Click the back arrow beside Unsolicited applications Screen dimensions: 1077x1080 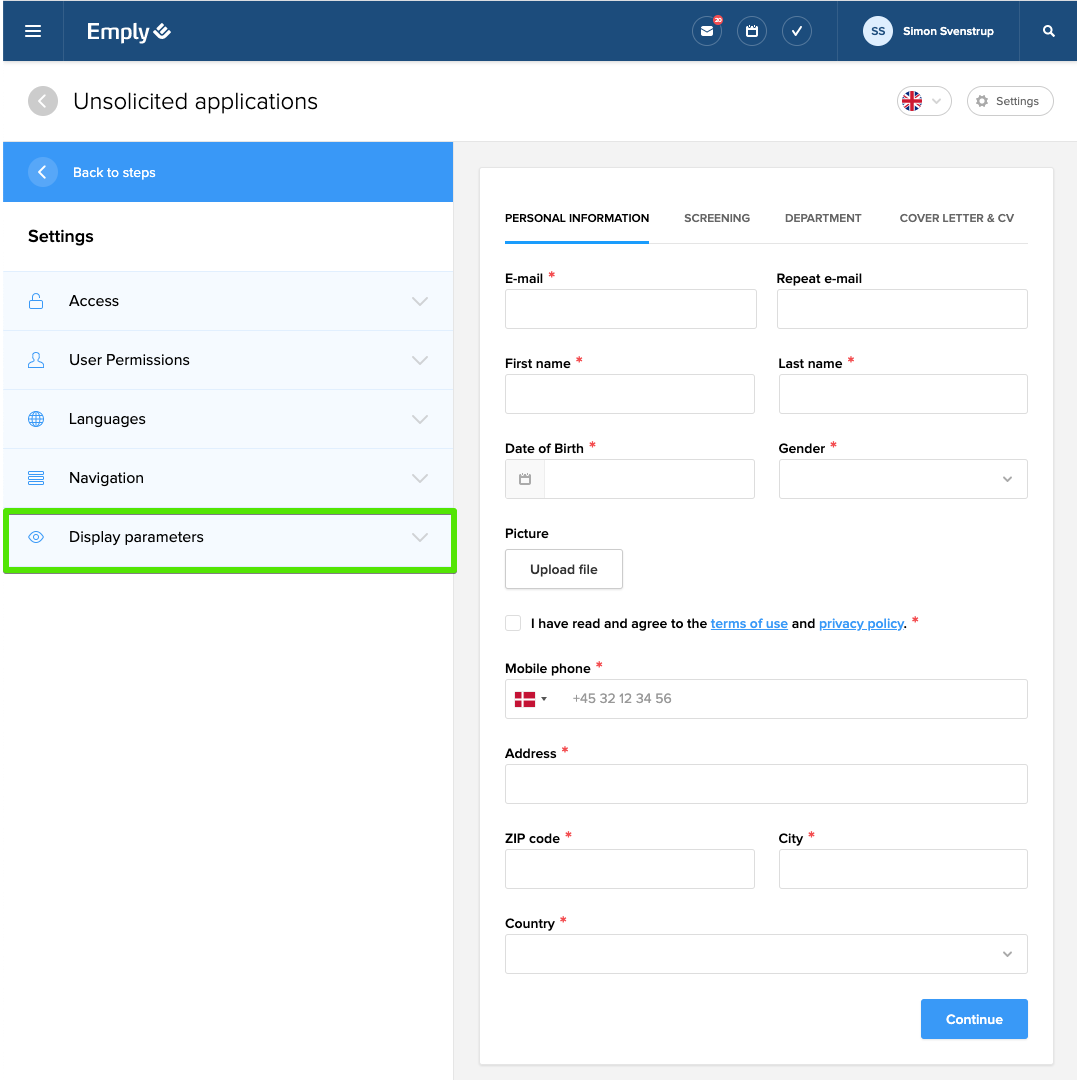pos(43,101)
